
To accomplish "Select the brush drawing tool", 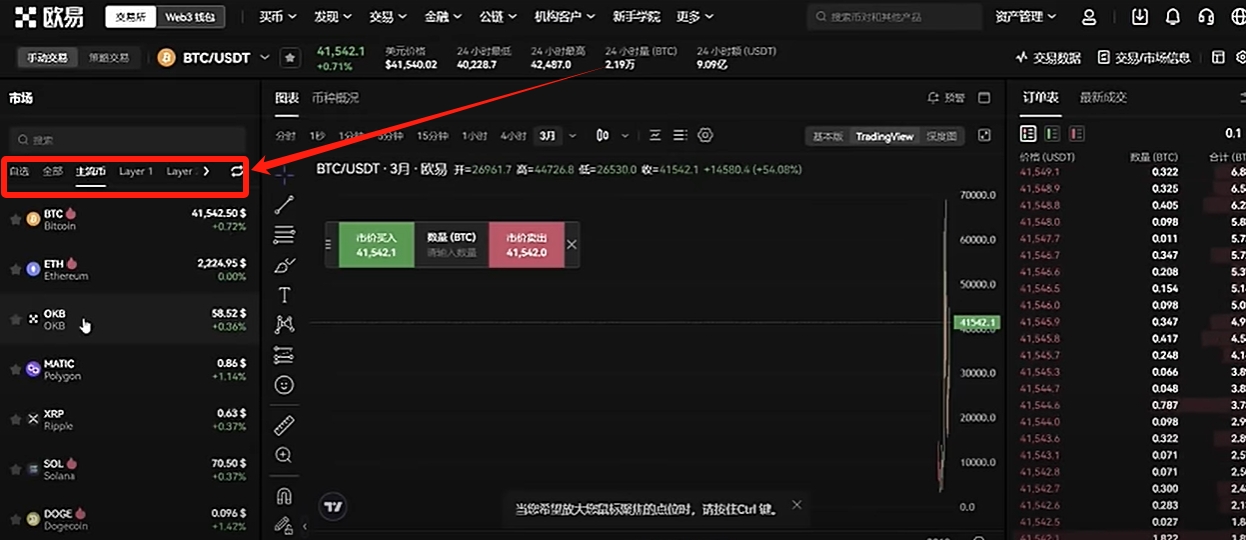I will click(284, 265).
